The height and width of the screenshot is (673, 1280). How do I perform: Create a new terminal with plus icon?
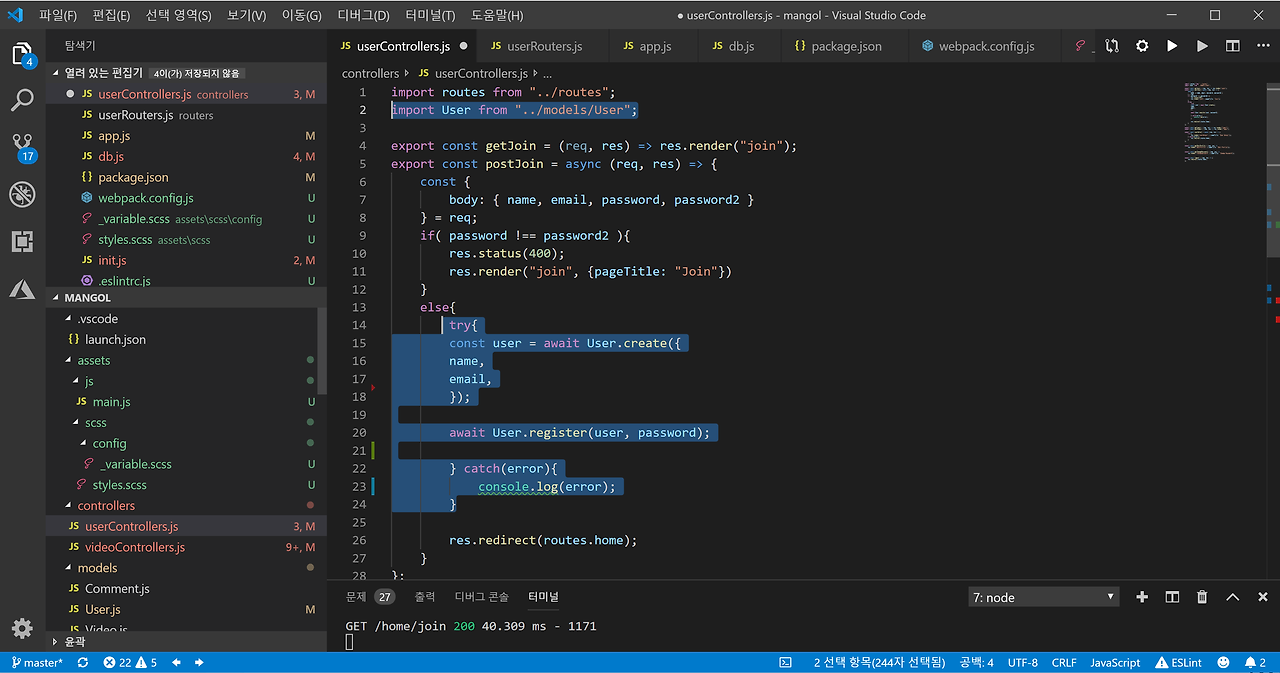[1142, 597]
